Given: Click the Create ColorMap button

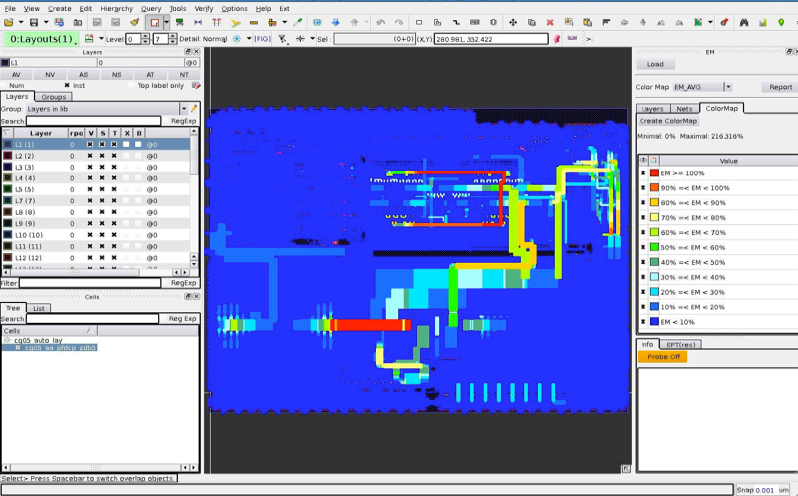Looking at the screenshot, I should pos(669,121).
